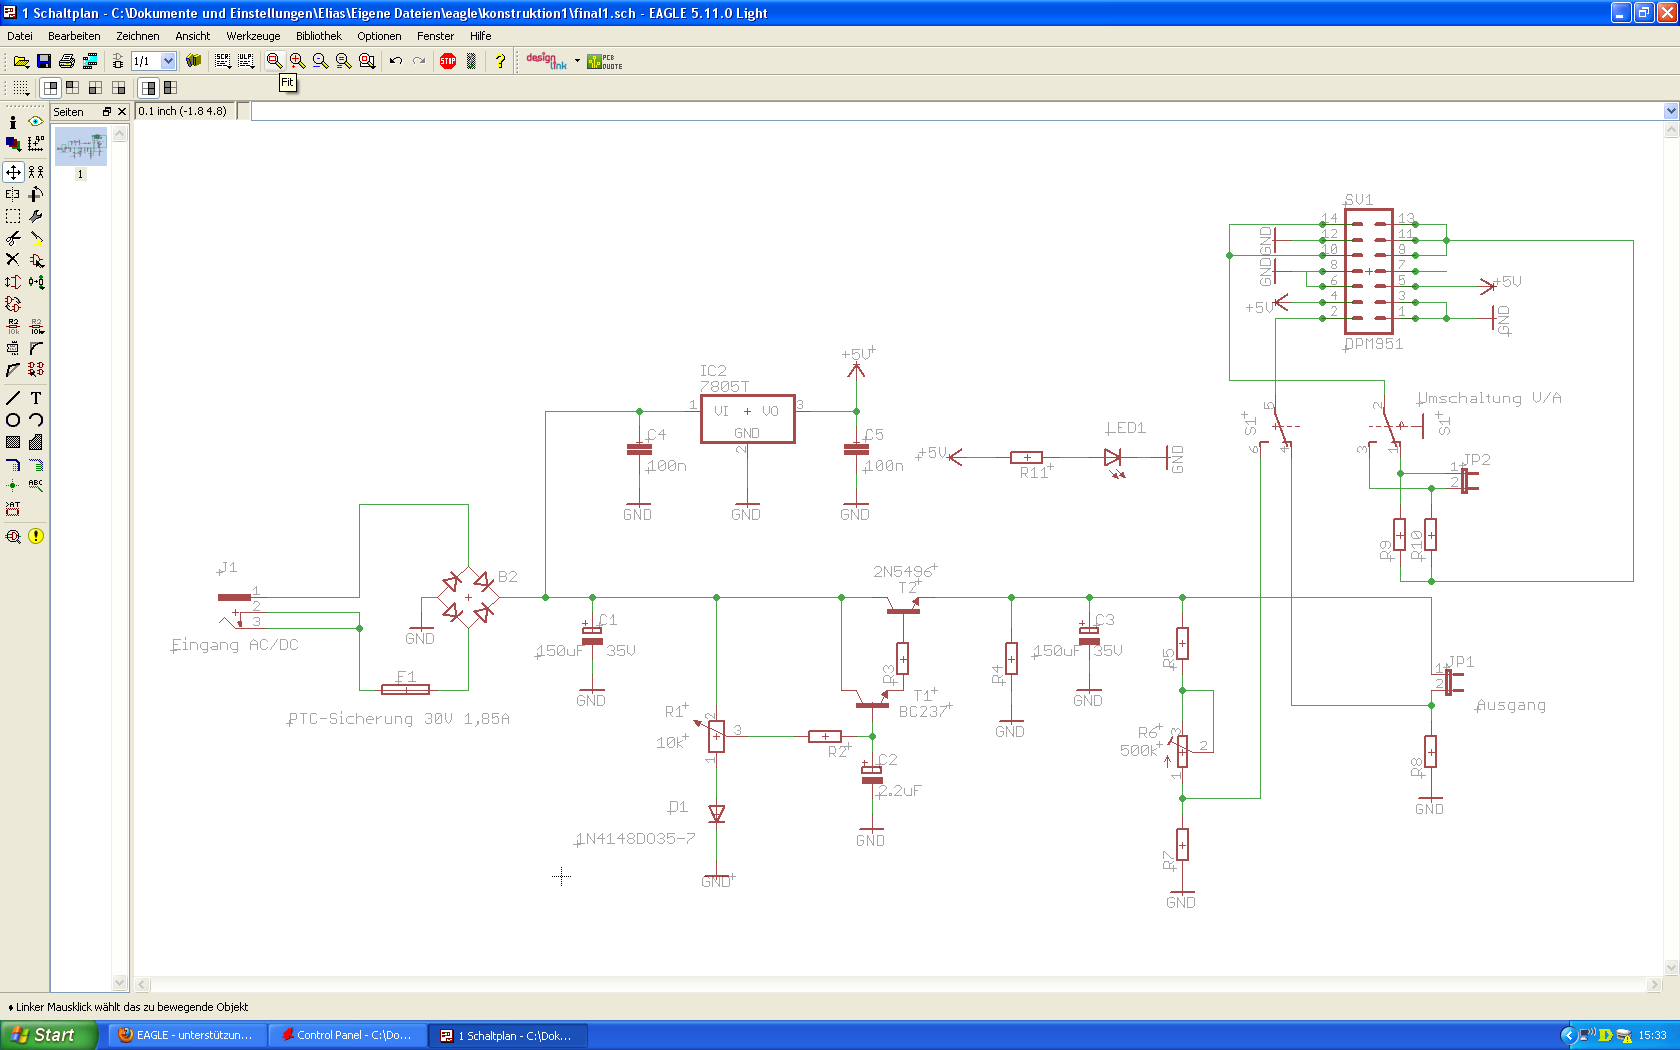Screen dimensions: 1680x1050
Task: Open the Optionen menu
Action: coord(380,36)
